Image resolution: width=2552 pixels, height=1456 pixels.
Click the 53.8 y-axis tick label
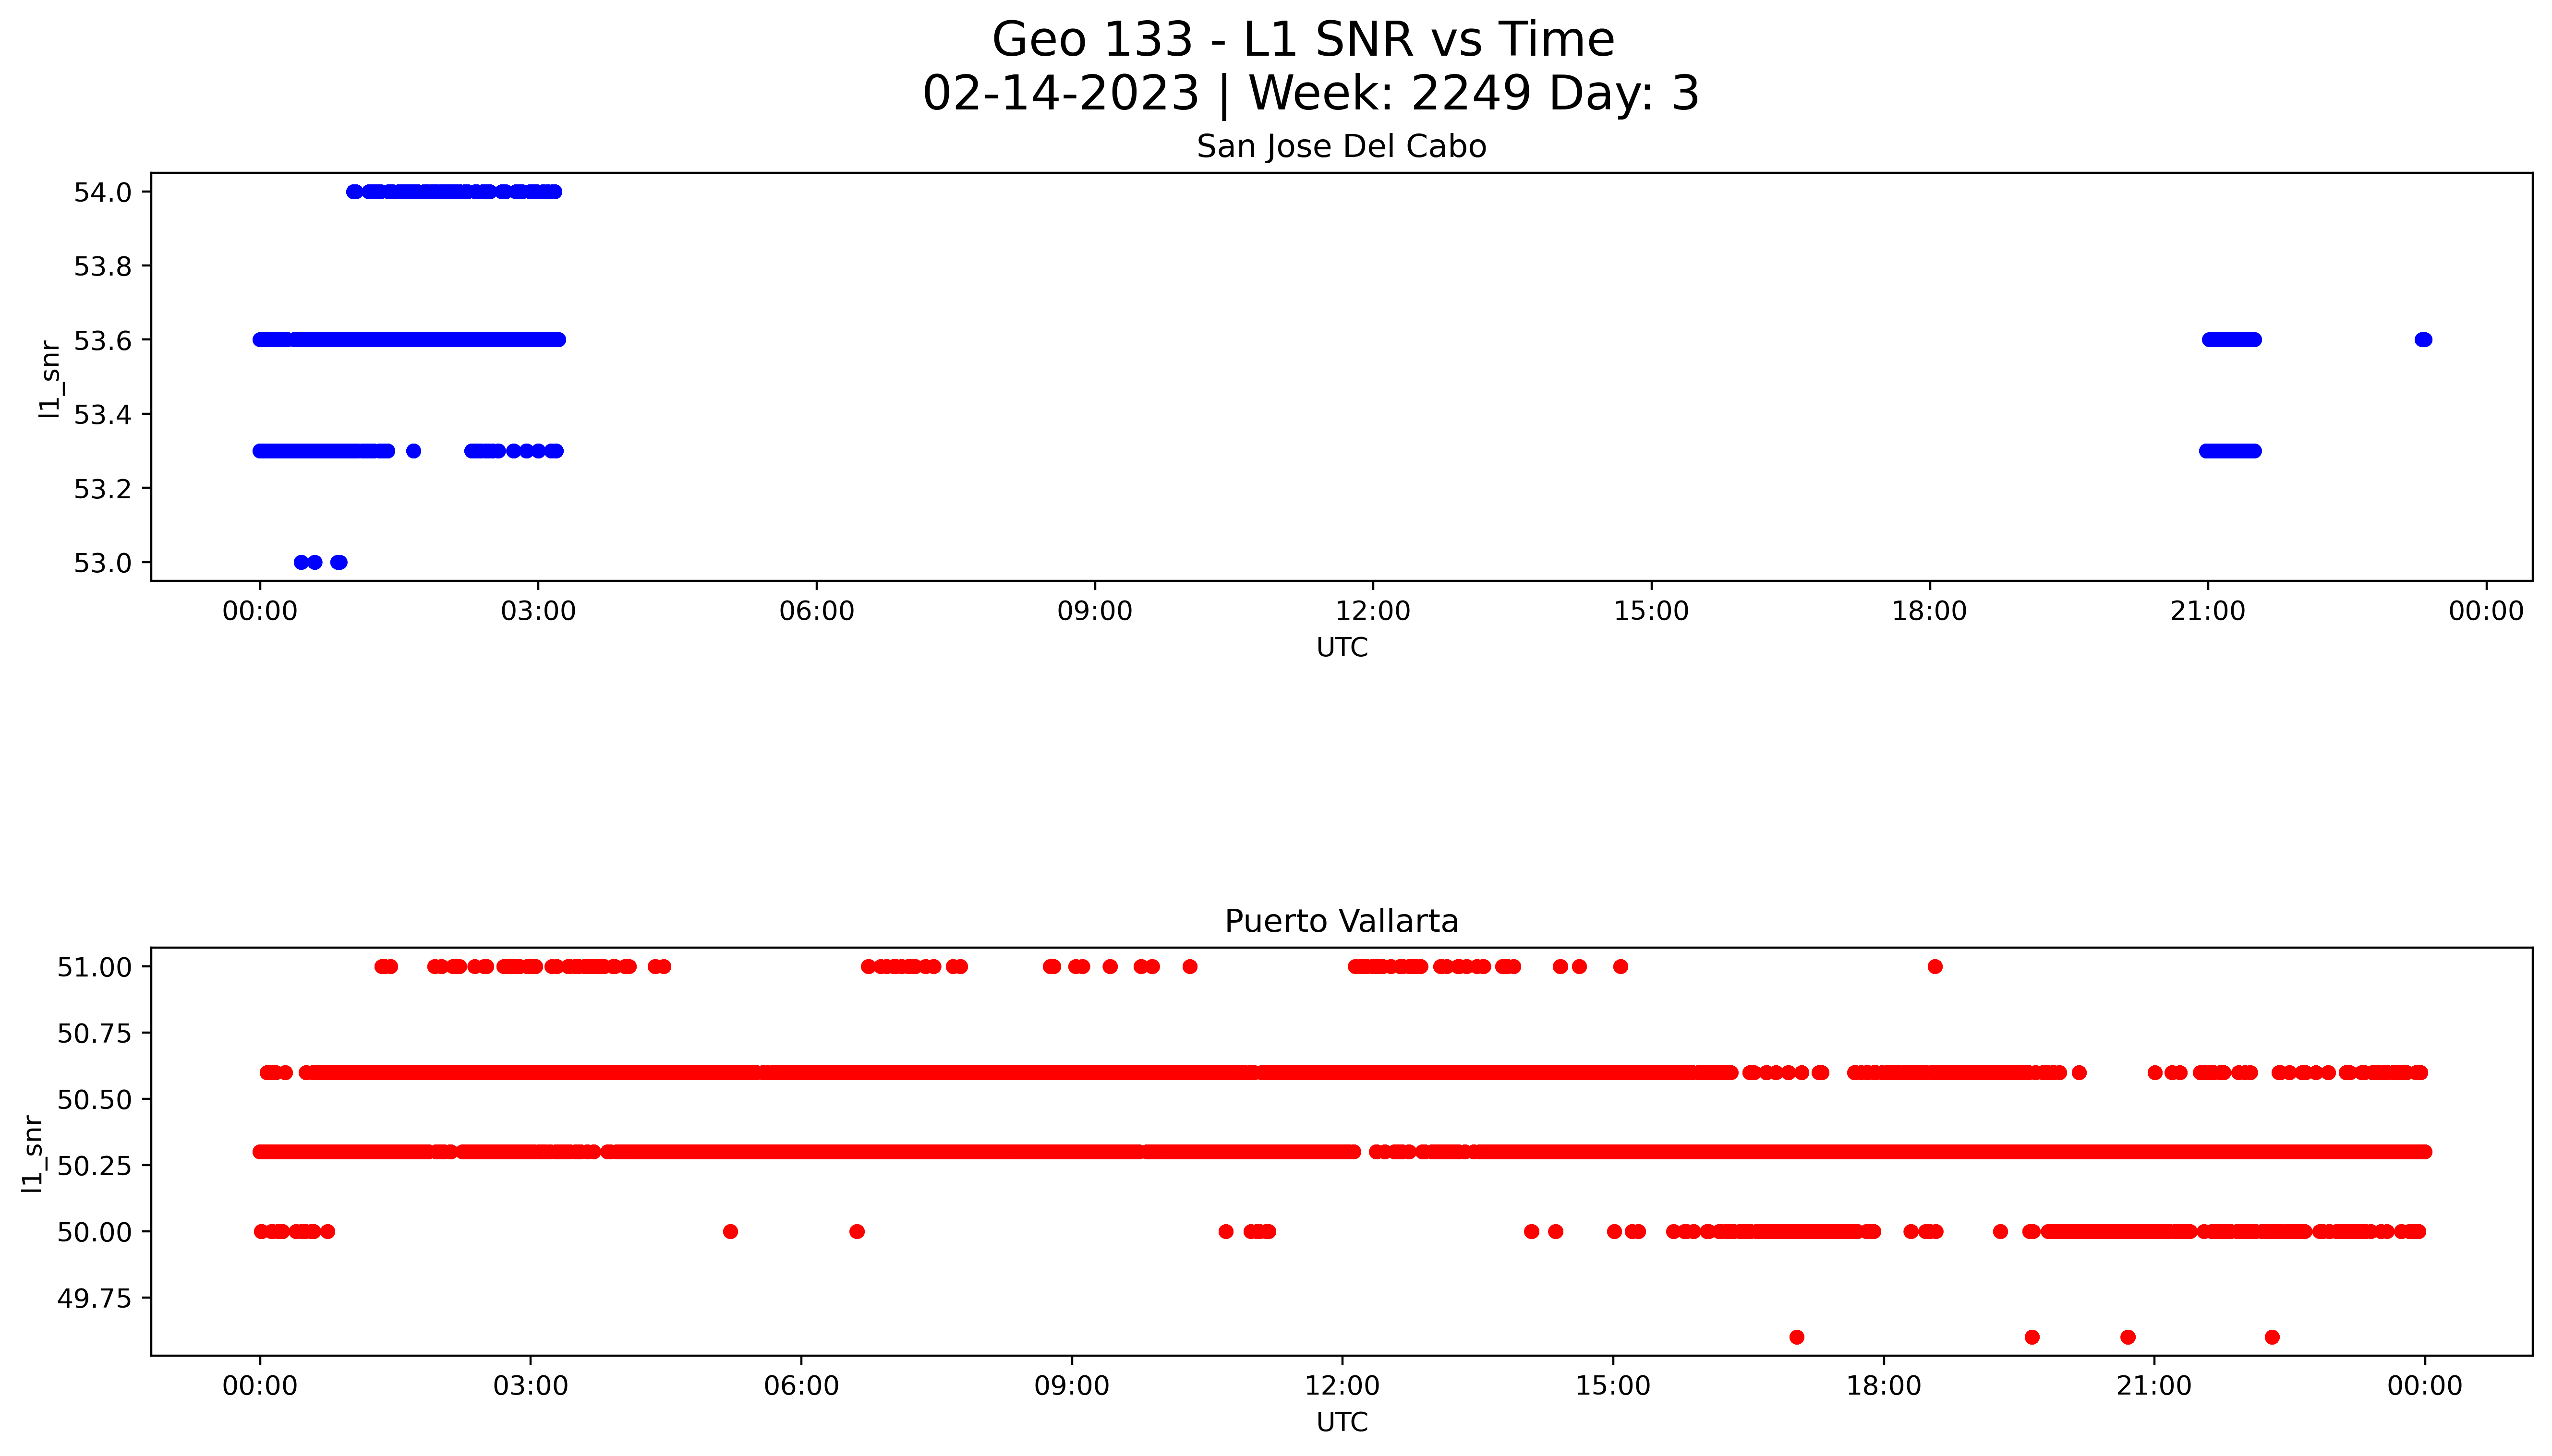(x=103, y=266)
